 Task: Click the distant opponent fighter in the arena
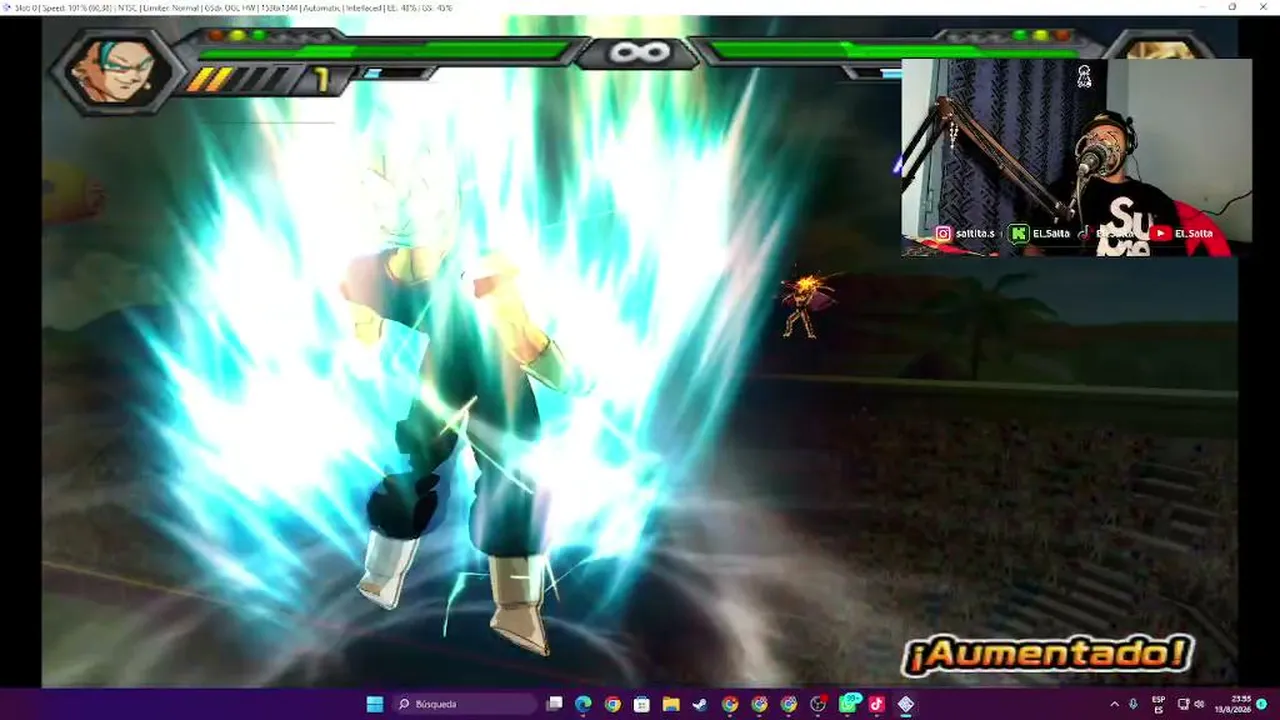pos(802,303)
